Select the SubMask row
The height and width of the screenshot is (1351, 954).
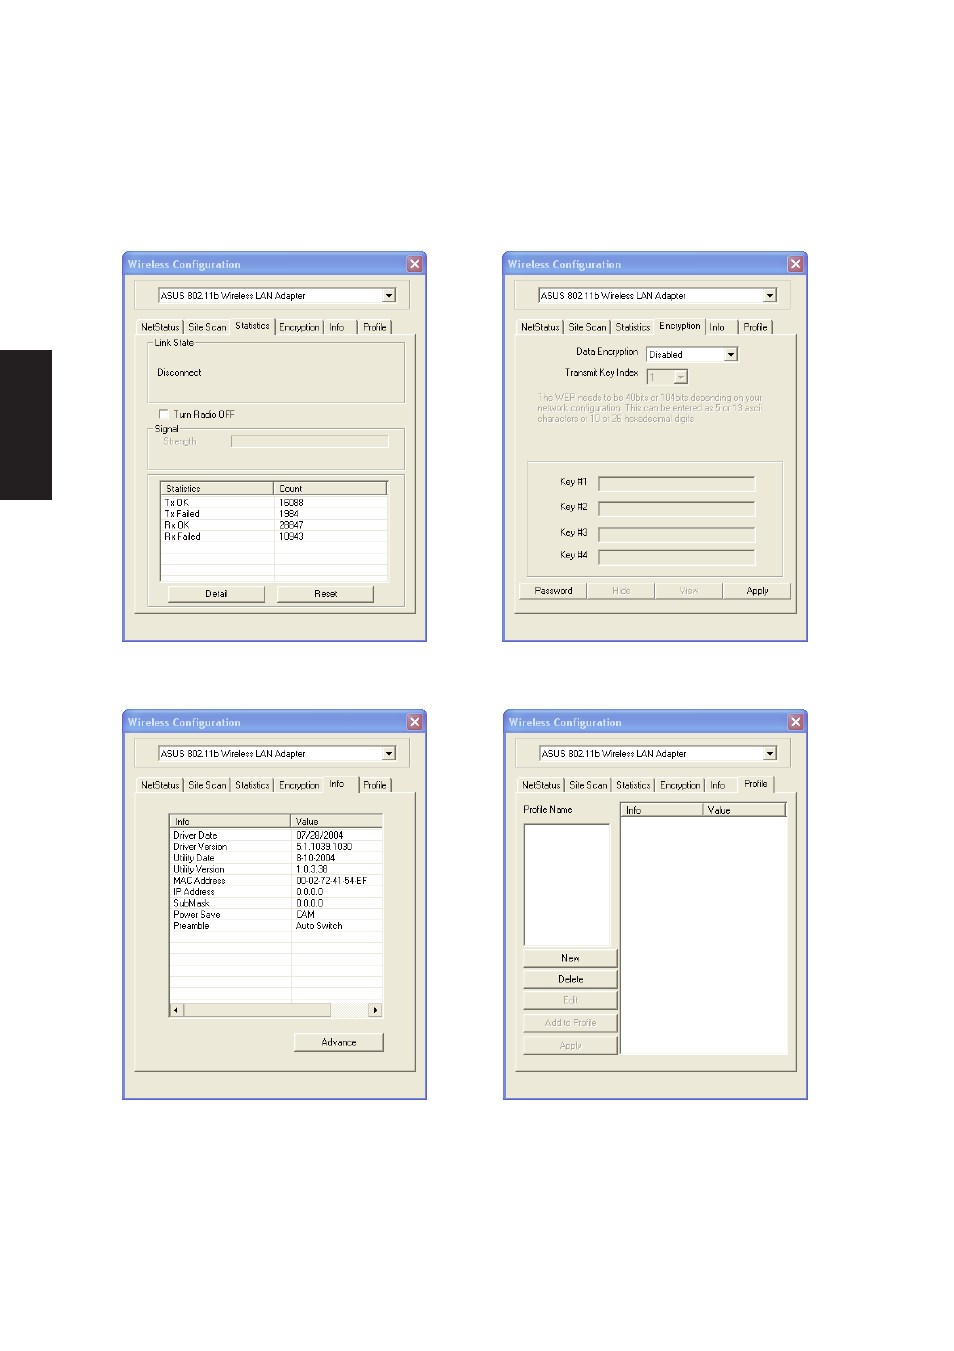tap(276, 903)
